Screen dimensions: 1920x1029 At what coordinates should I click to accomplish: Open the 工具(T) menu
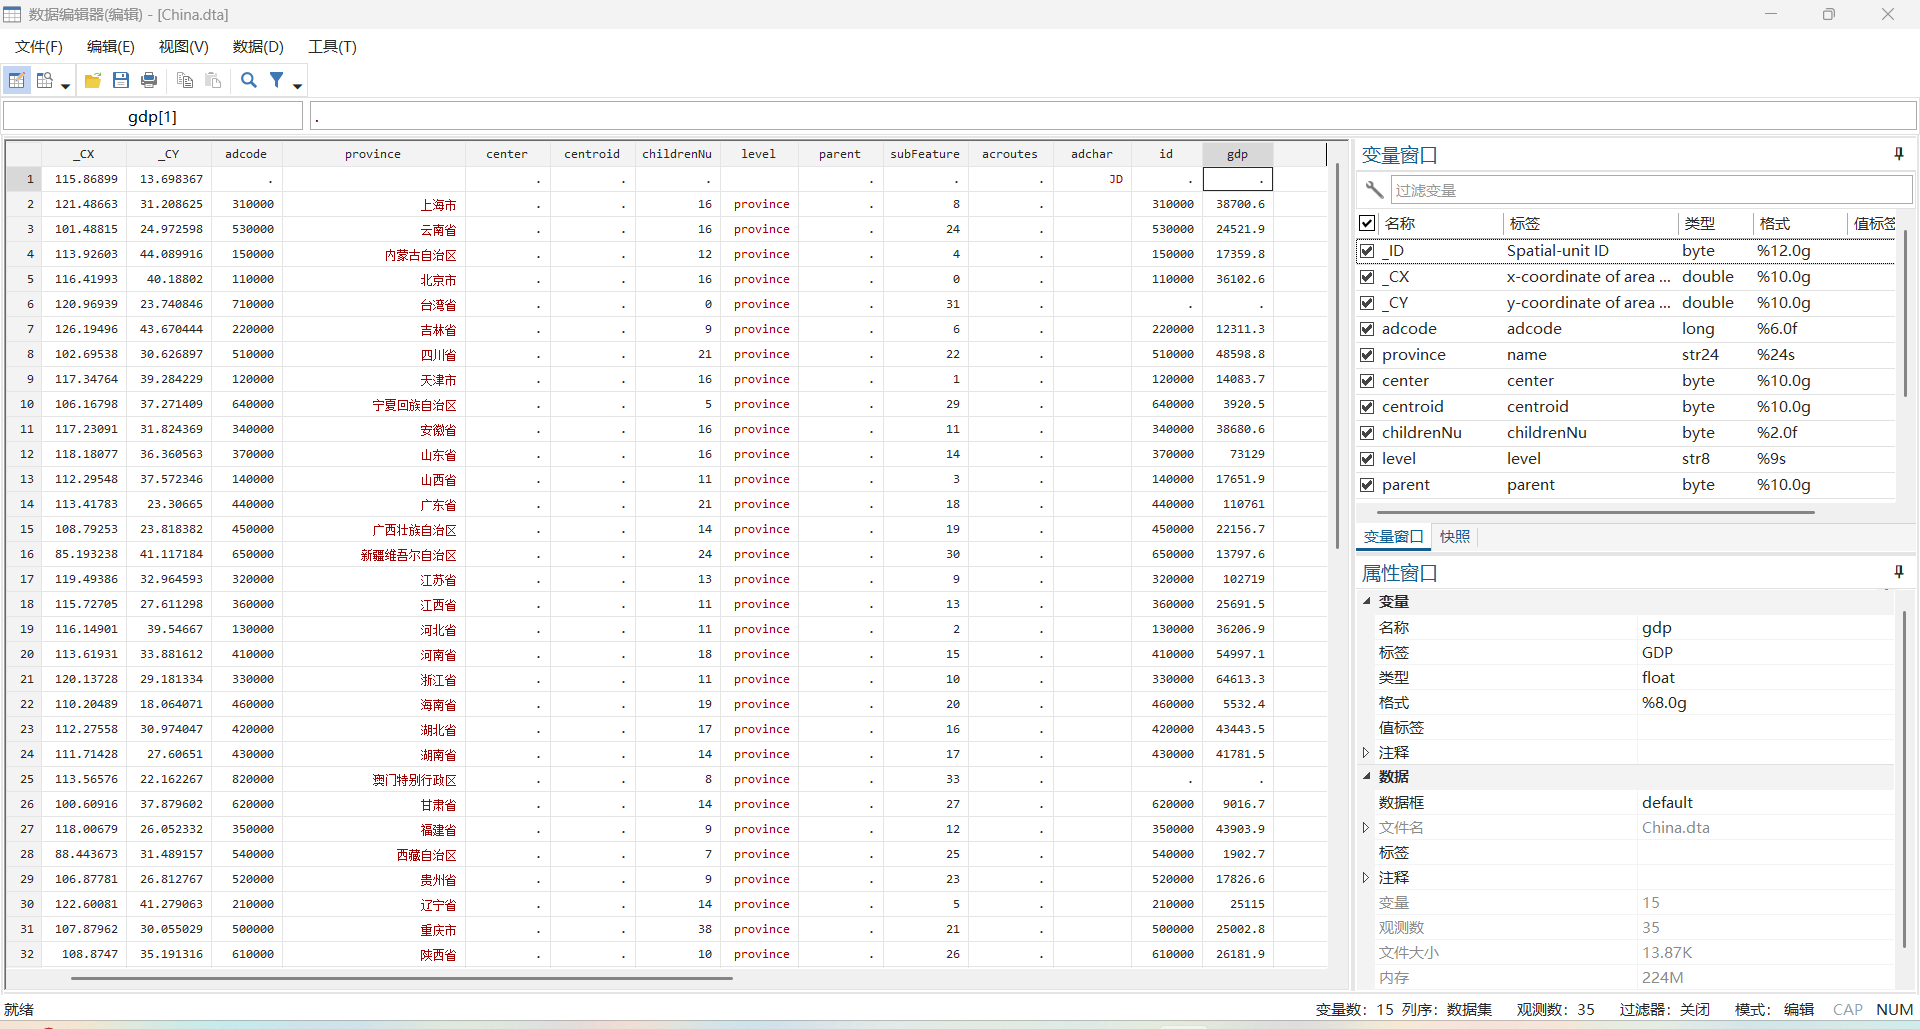click(x=332, y=47)
